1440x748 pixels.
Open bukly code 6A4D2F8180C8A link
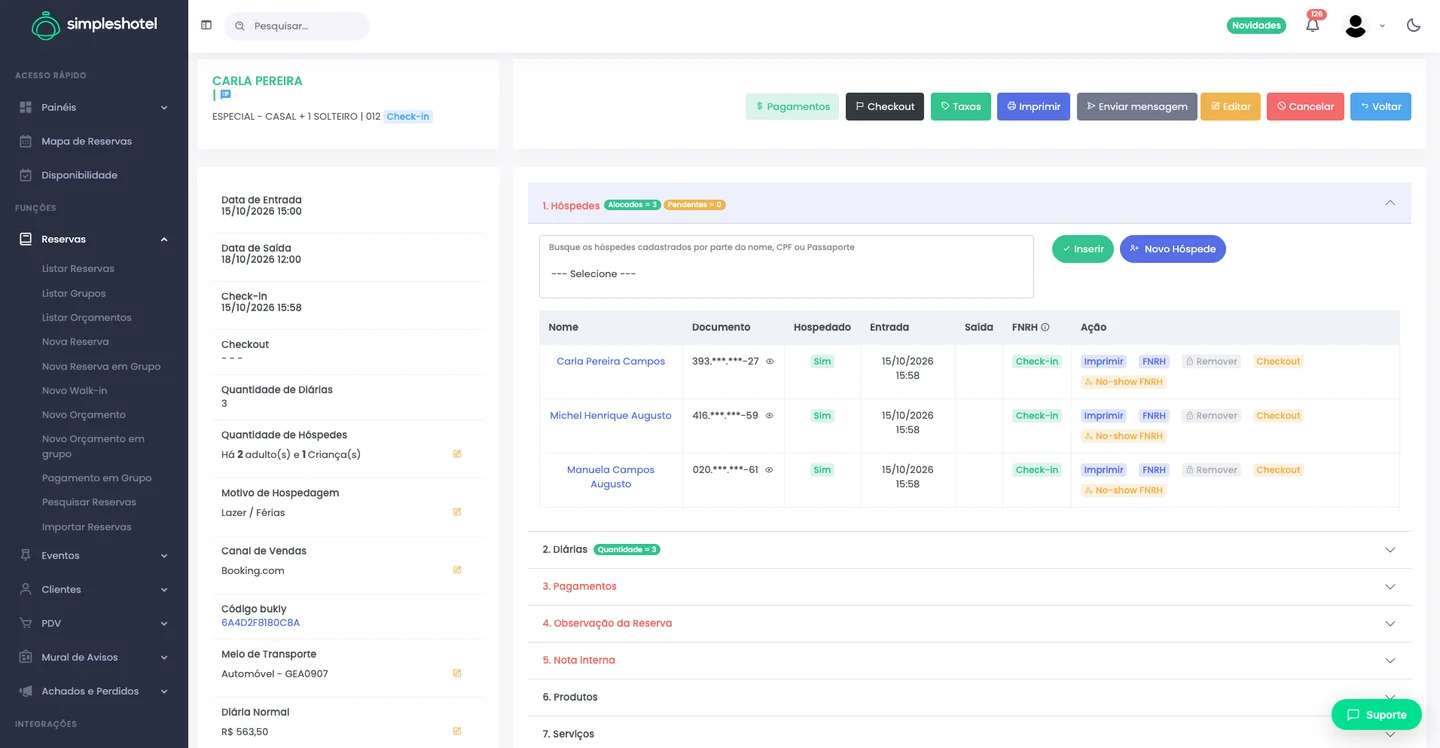tap(261, 623)
